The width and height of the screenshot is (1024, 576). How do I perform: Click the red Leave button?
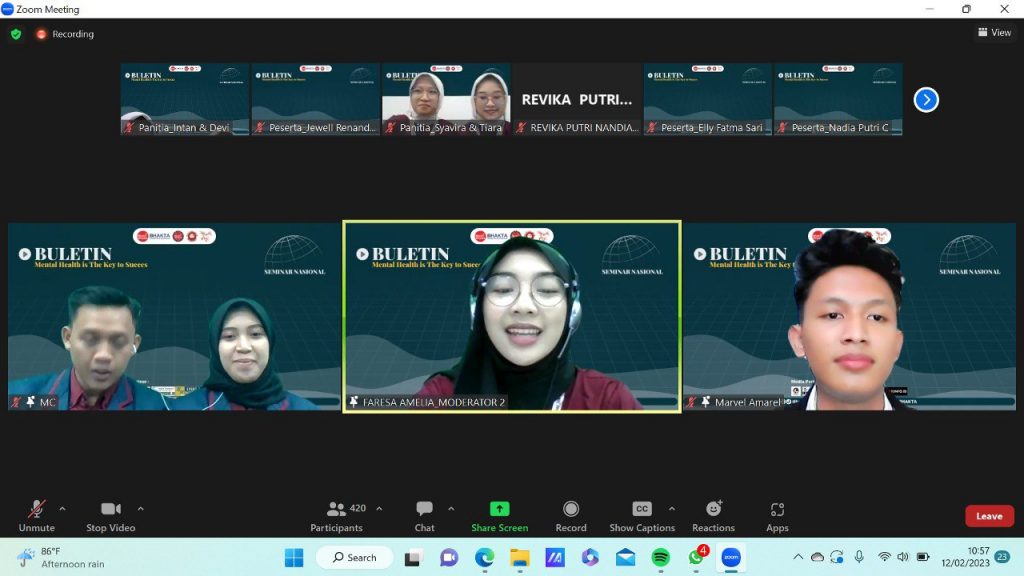[x=989, y=516]
